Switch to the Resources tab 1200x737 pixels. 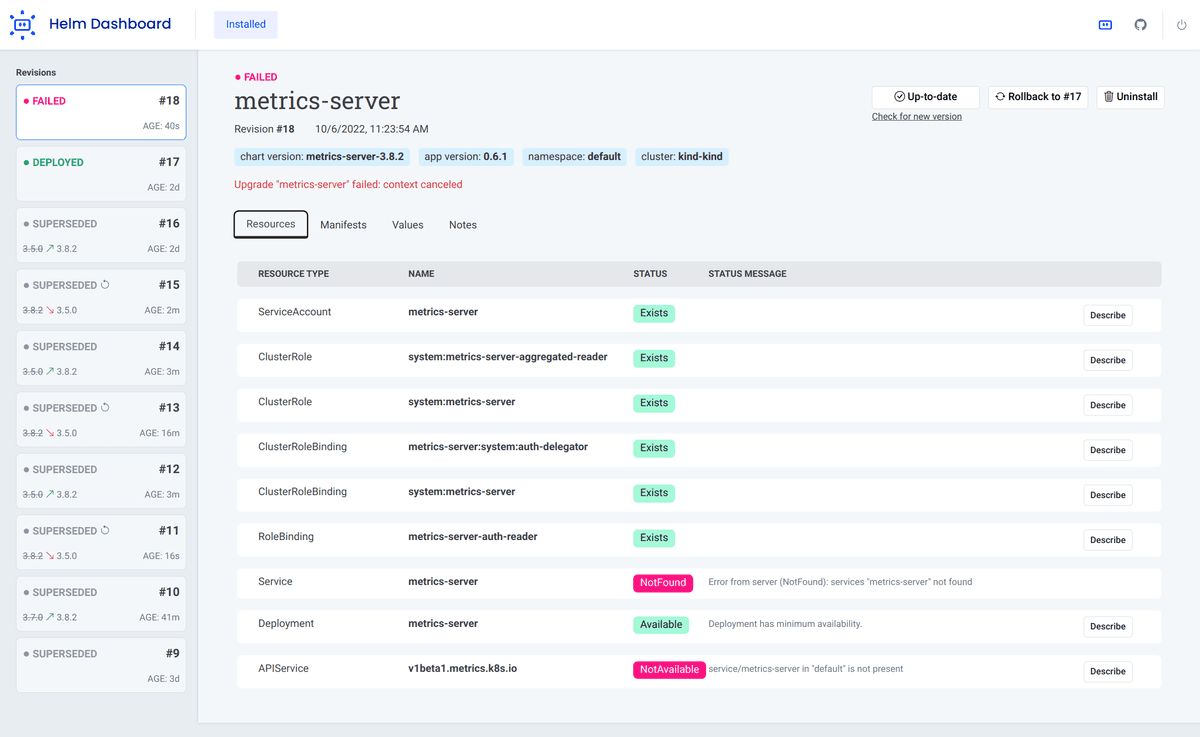pyautogui.click(x=271, y=224)
